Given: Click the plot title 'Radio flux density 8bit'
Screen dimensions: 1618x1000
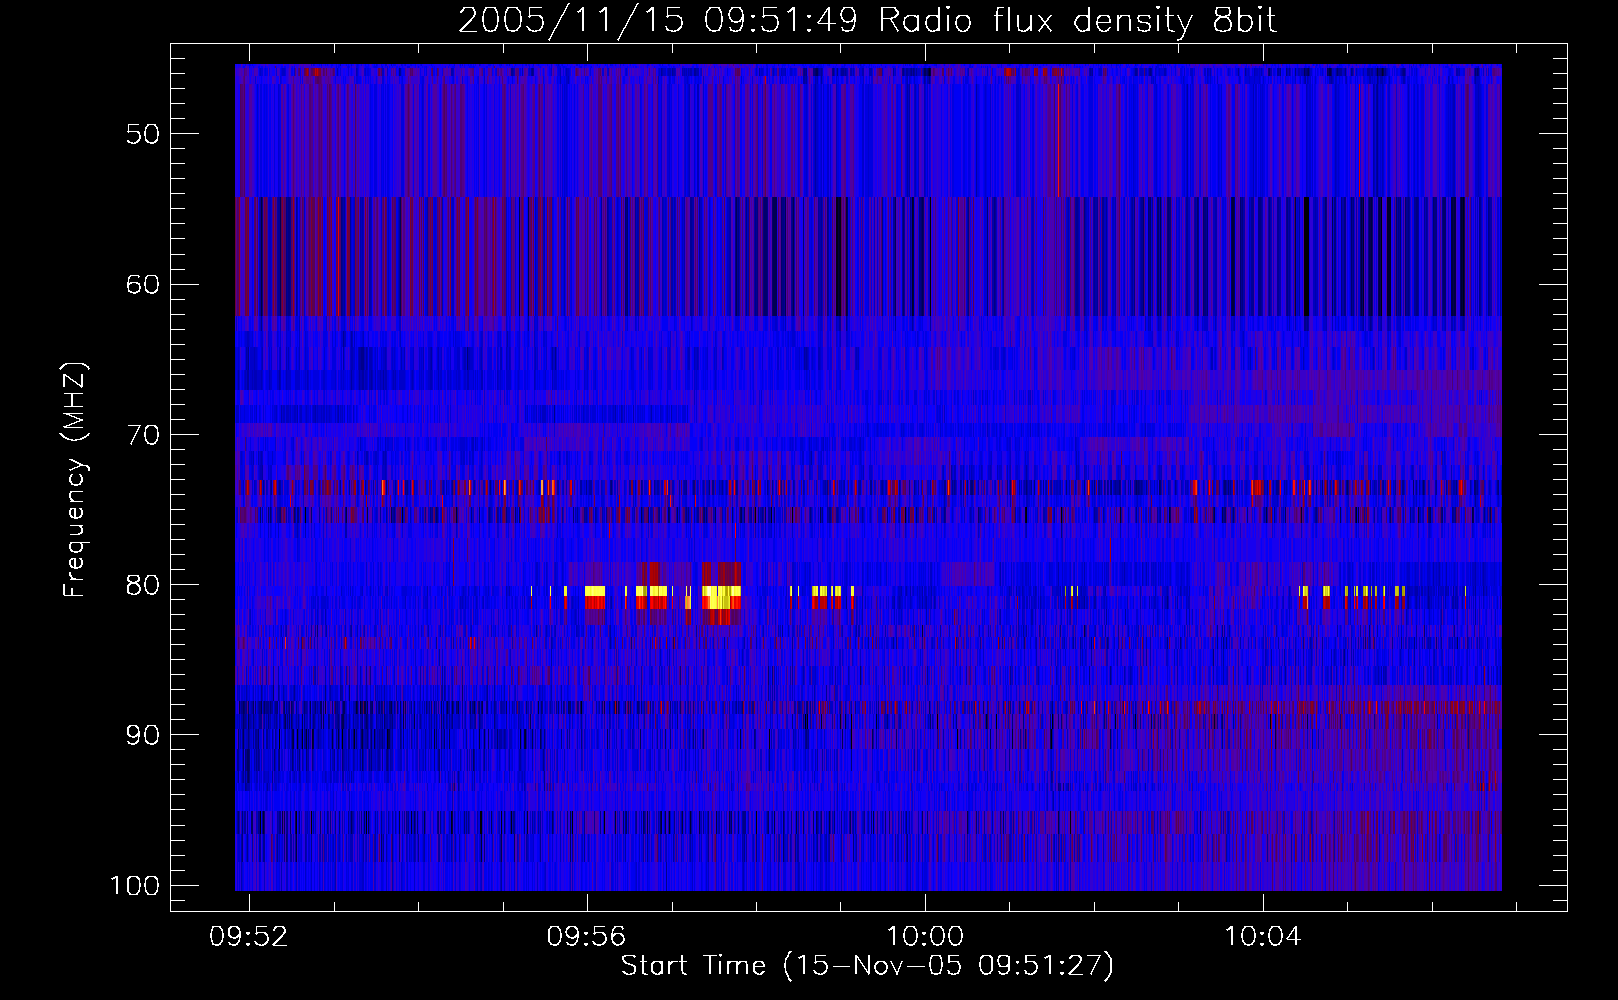Looking at the screenshot, I should click(x=1077, y=21).
